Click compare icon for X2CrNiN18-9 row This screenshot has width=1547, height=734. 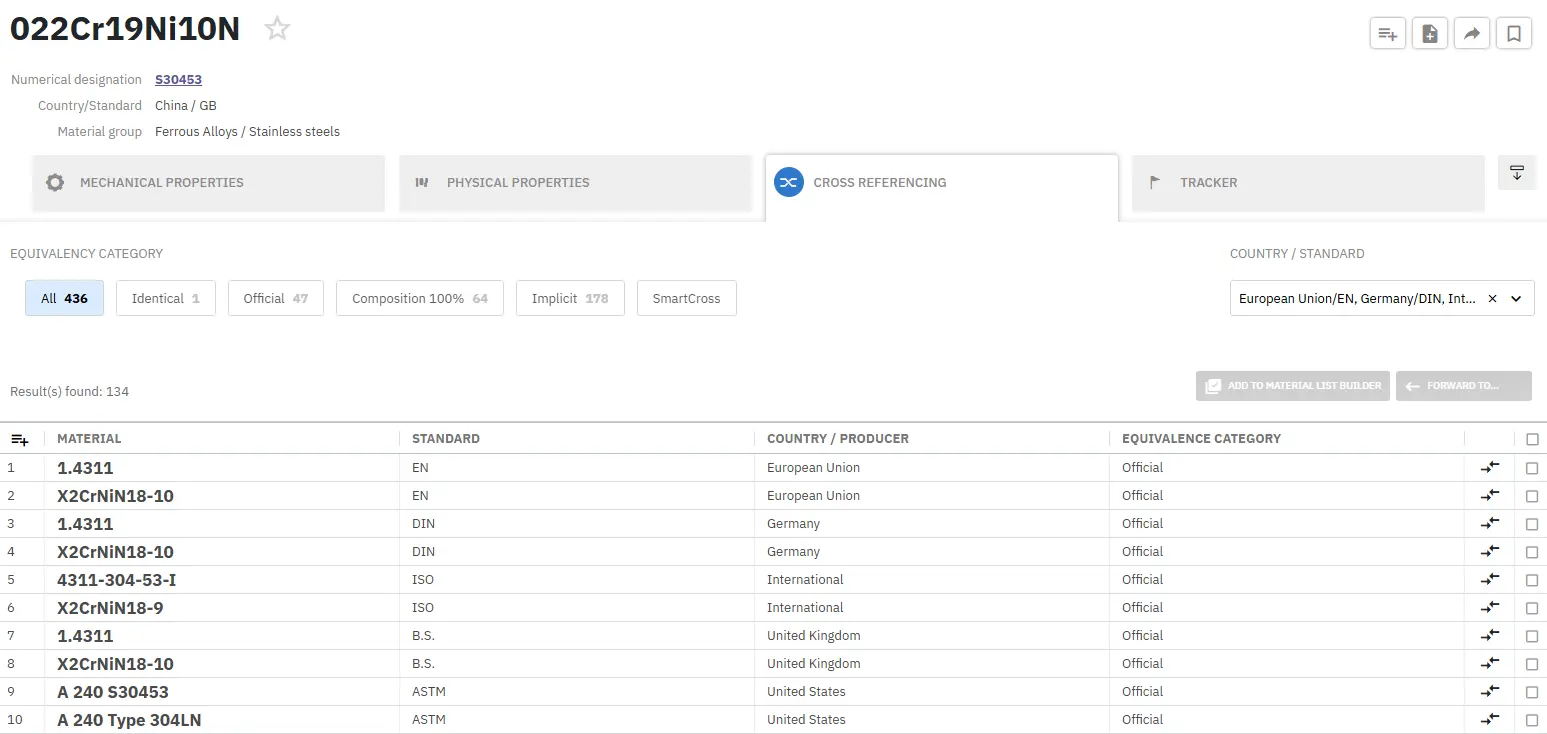(x=1490, y=607)
